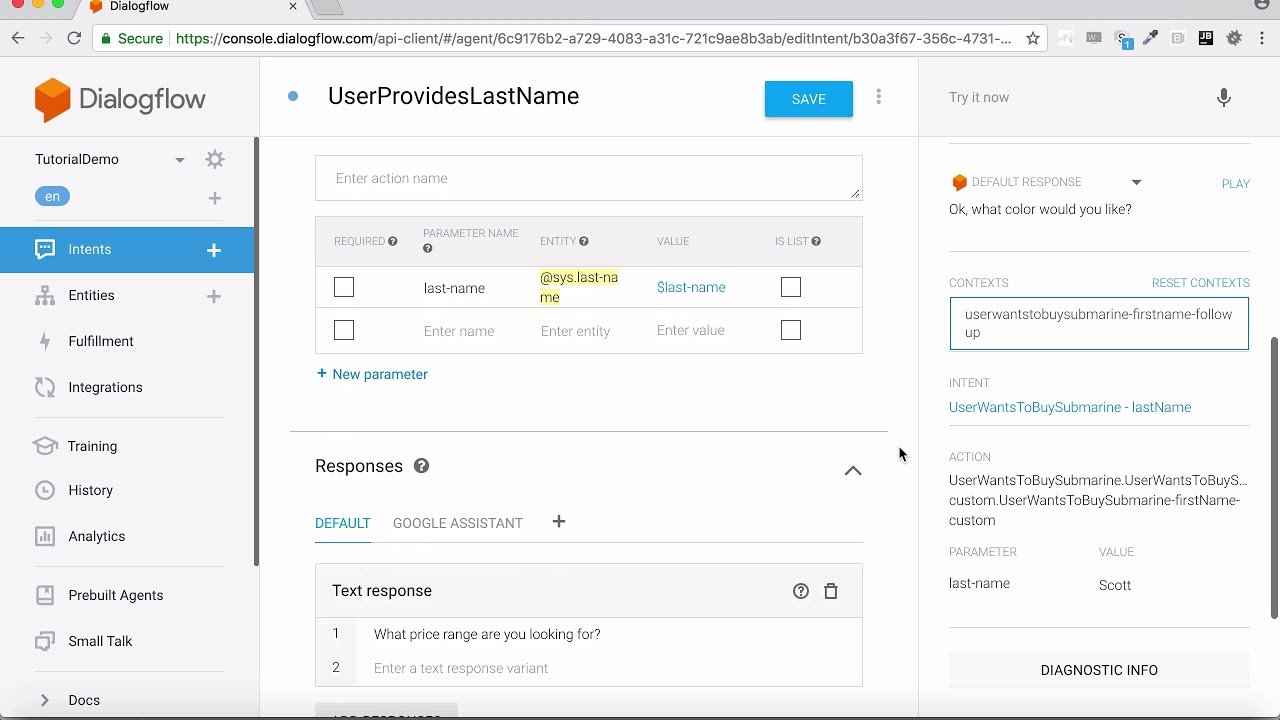Play the default response audio
The width and height of the screenshot is (1280, 720).
click(x=1235, y=184)
